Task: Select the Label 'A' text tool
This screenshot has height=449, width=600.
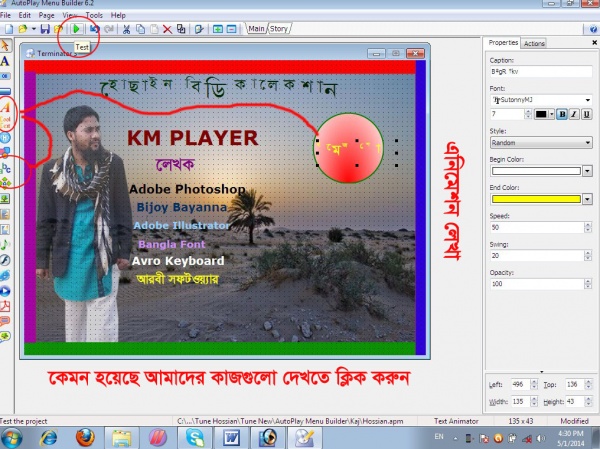Action: (x=6, y=61)
